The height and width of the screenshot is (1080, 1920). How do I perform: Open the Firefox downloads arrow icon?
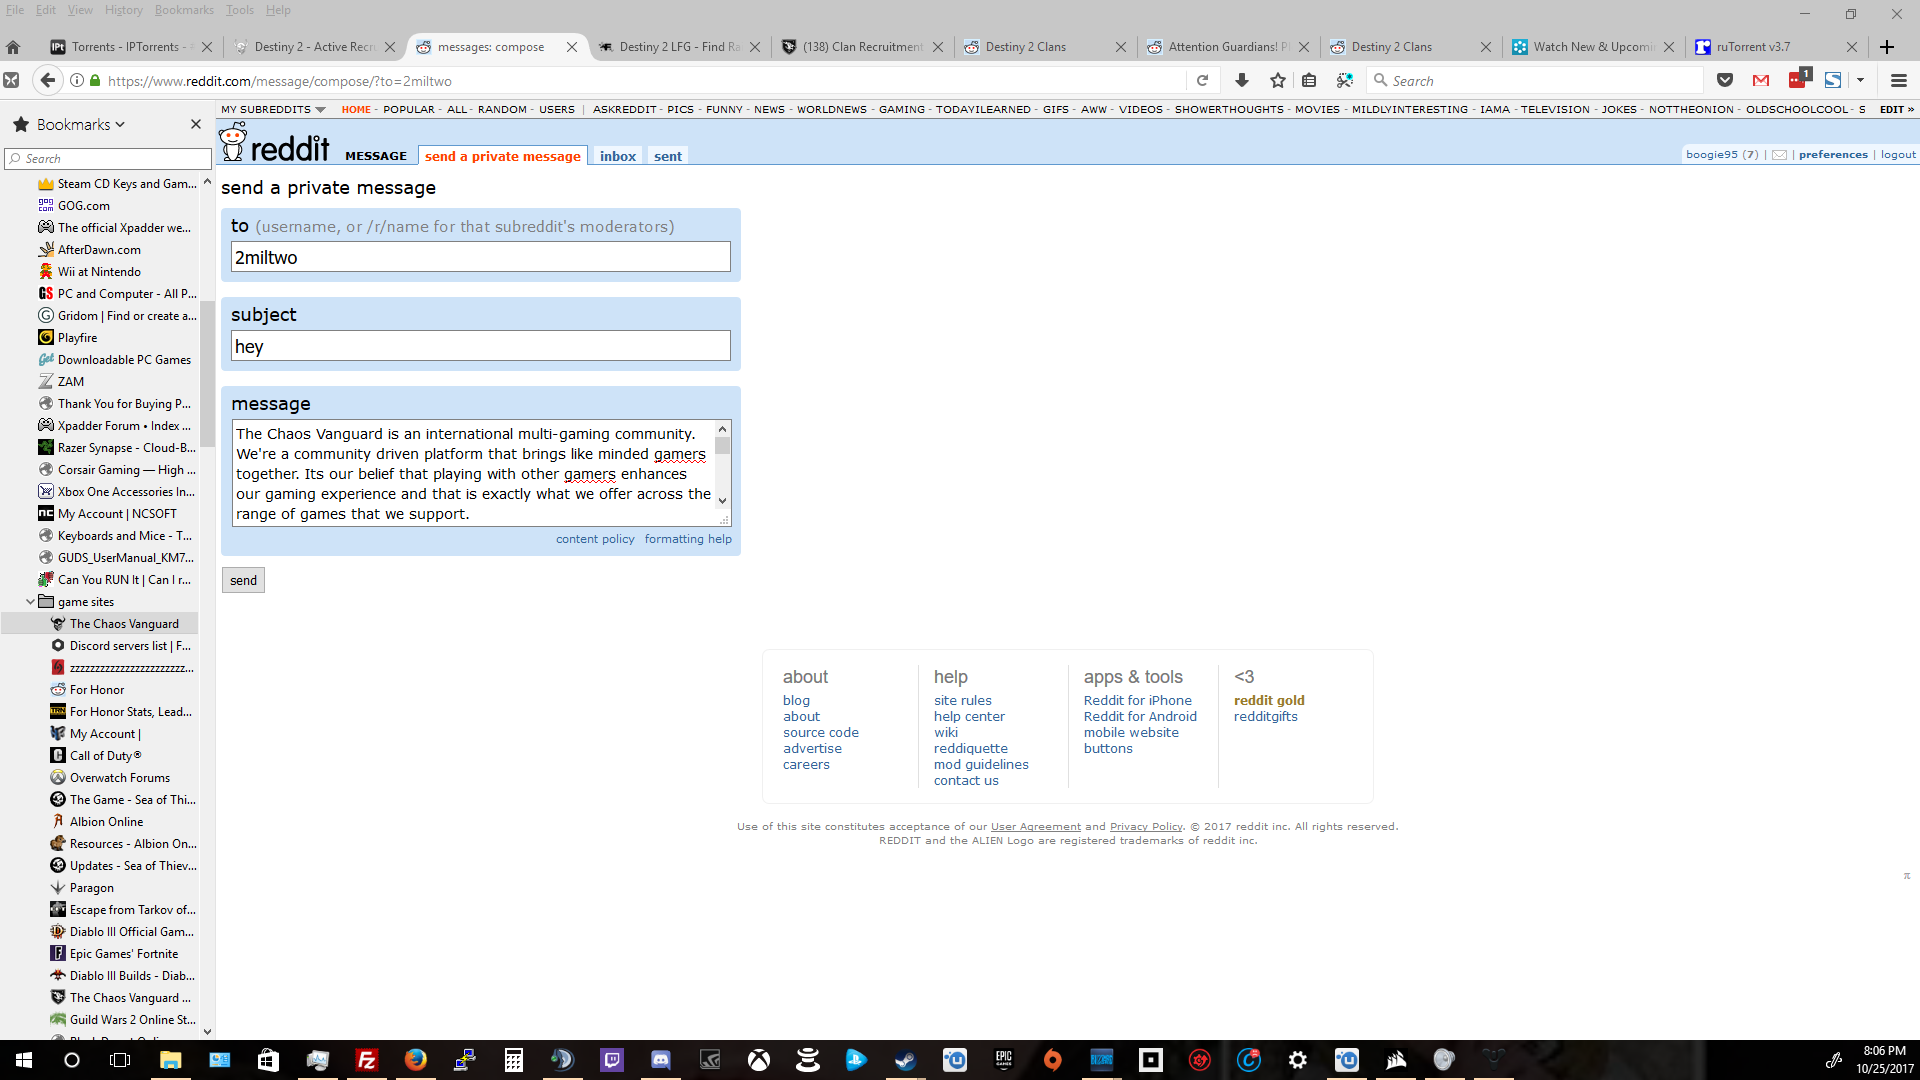pos(1242,81)
